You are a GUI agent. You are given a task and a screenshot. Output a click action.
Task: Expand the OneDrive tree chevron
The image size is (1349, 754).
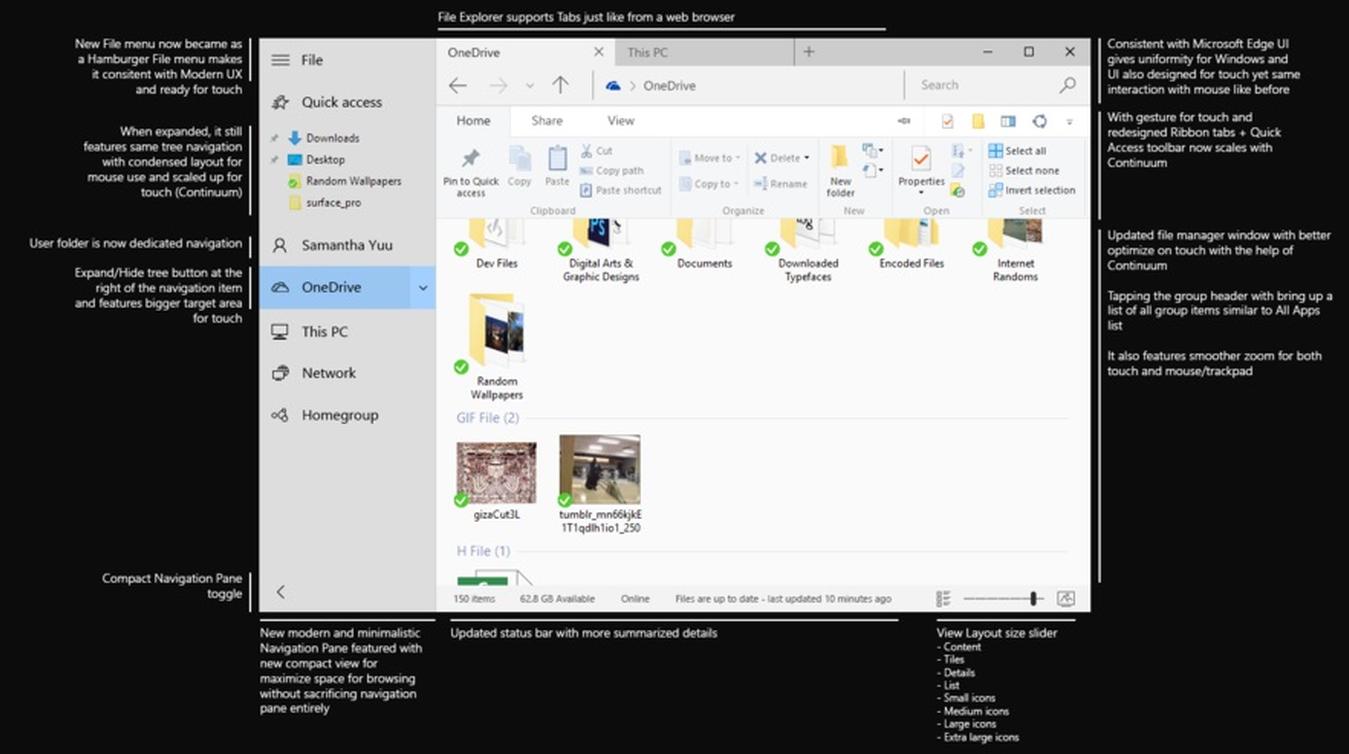(x=423, y=288)
